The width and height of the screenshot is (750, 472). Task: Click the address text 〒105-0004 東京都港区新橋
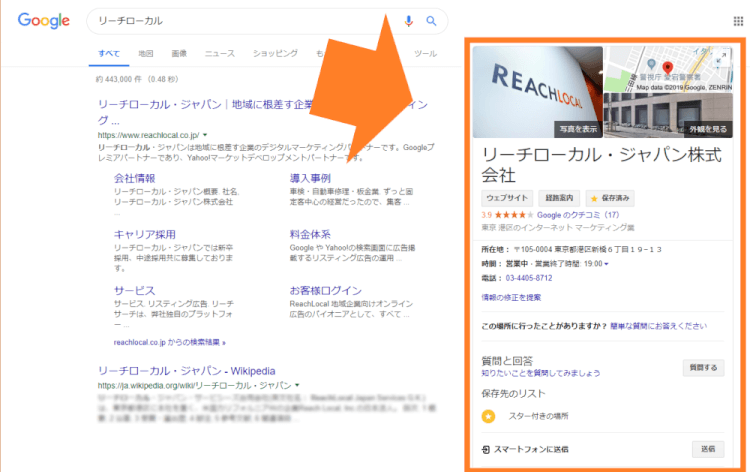(x=587, y=250)
